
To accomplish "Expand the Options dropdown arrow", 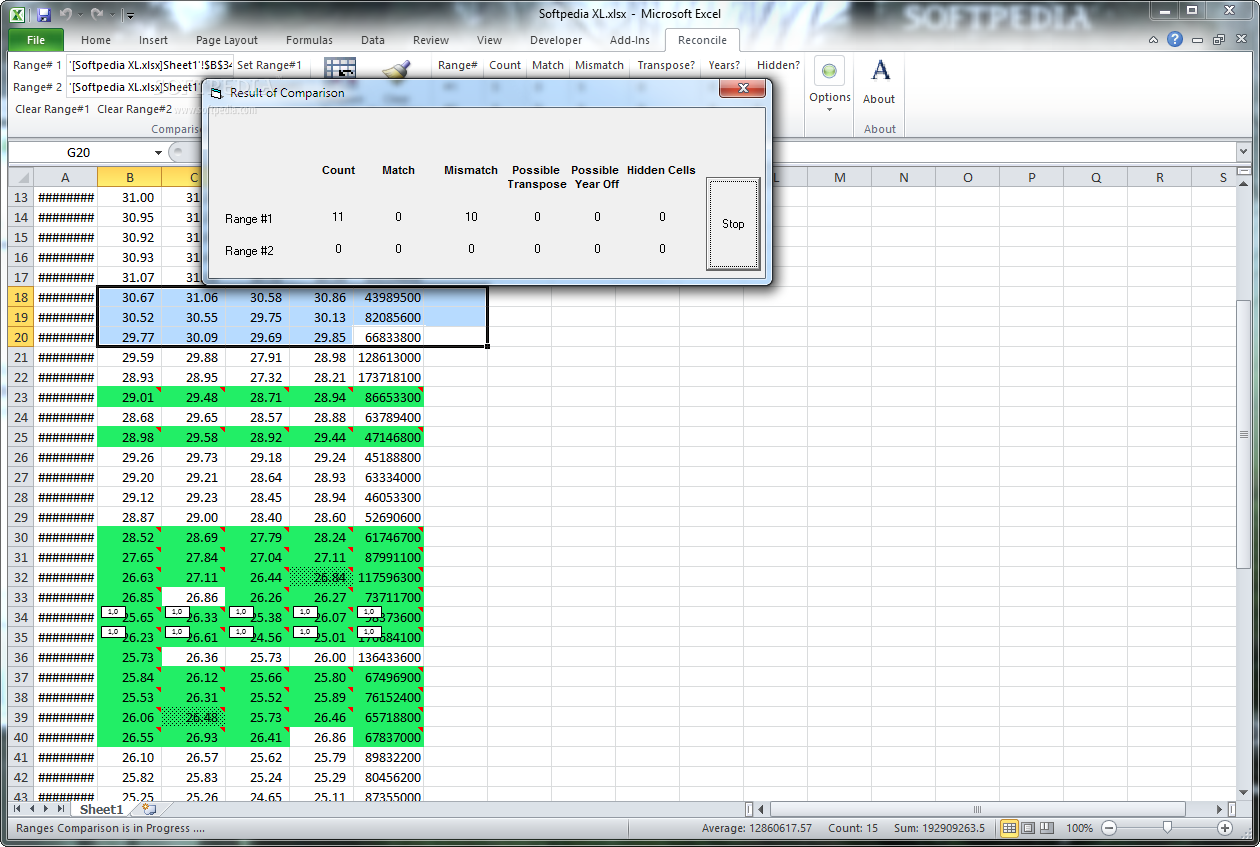I will pyautogui.click(x=829, y=108).
